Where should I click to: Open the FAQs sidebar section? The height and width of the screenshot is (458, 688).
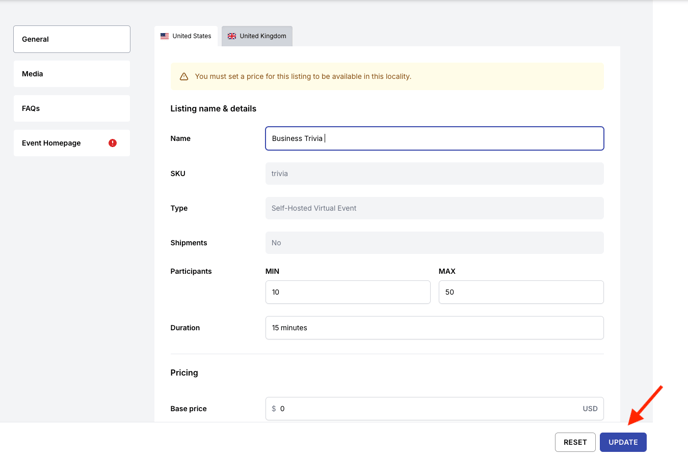(72, 108)
